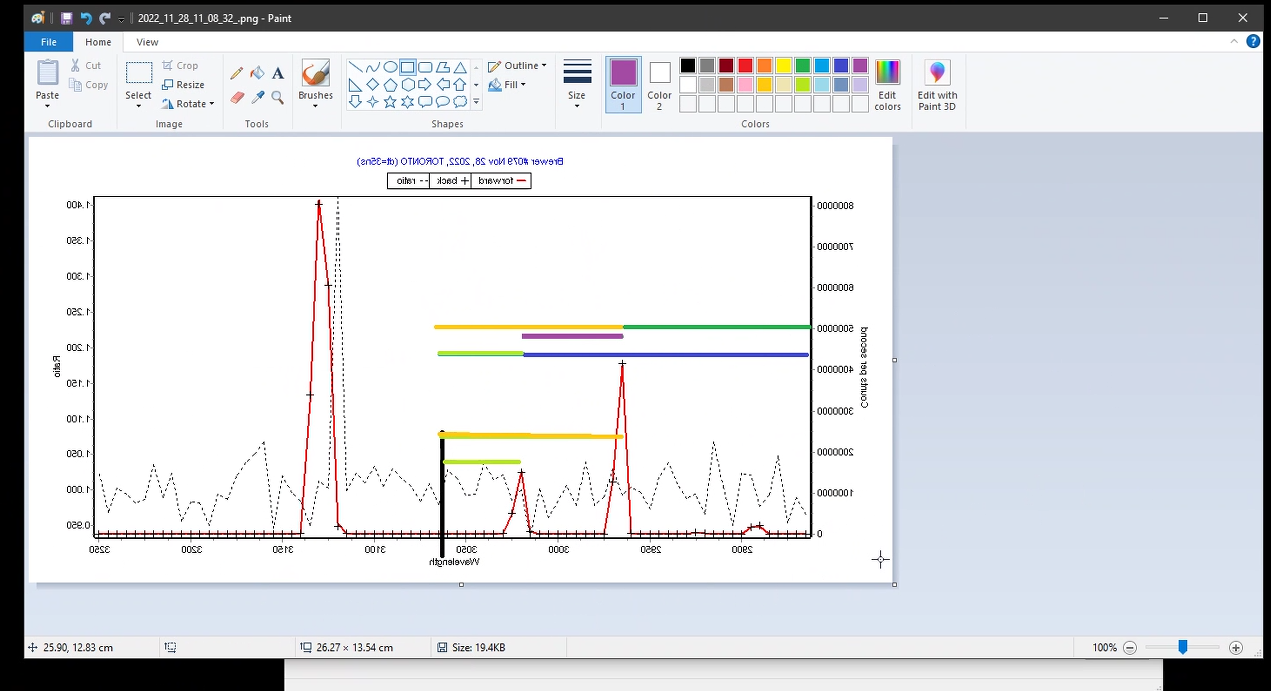The width and height of the screenshot is (1271, 691).
Task: Set Color 1 as the active color slot
Action: click(623, 83)
